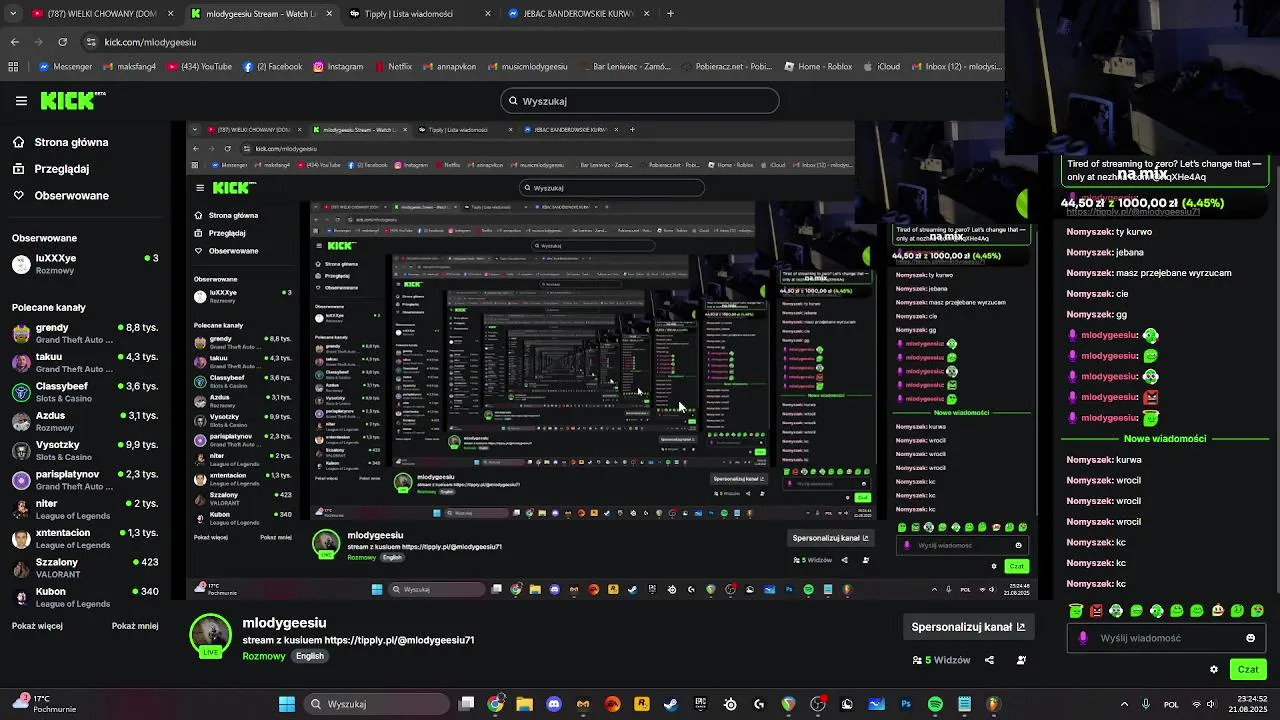
Task: Select the mlodygeesiu Stream browser tab
Action: click(260, 14)
